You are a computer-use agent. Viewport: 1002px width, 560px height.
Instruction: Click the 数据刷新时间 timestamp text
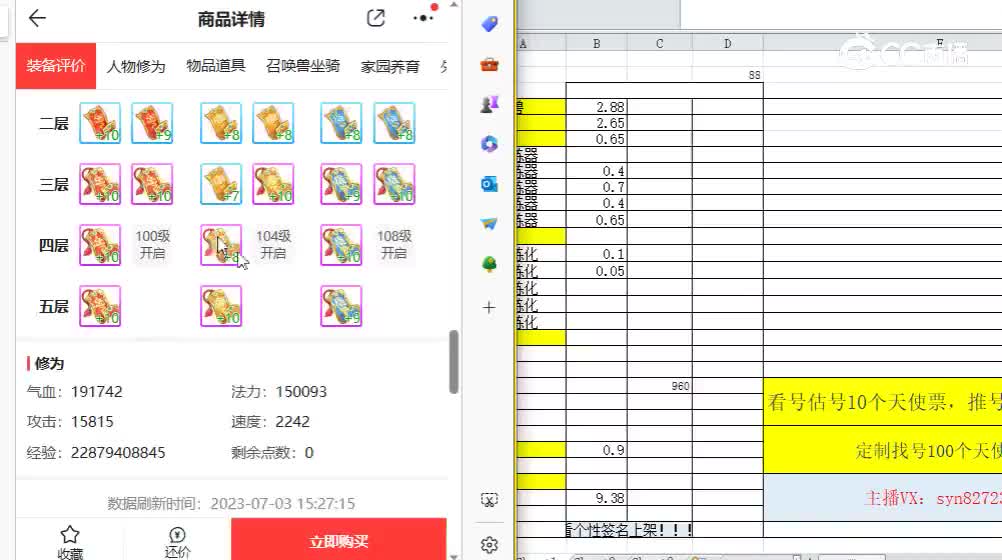(231, 504)
